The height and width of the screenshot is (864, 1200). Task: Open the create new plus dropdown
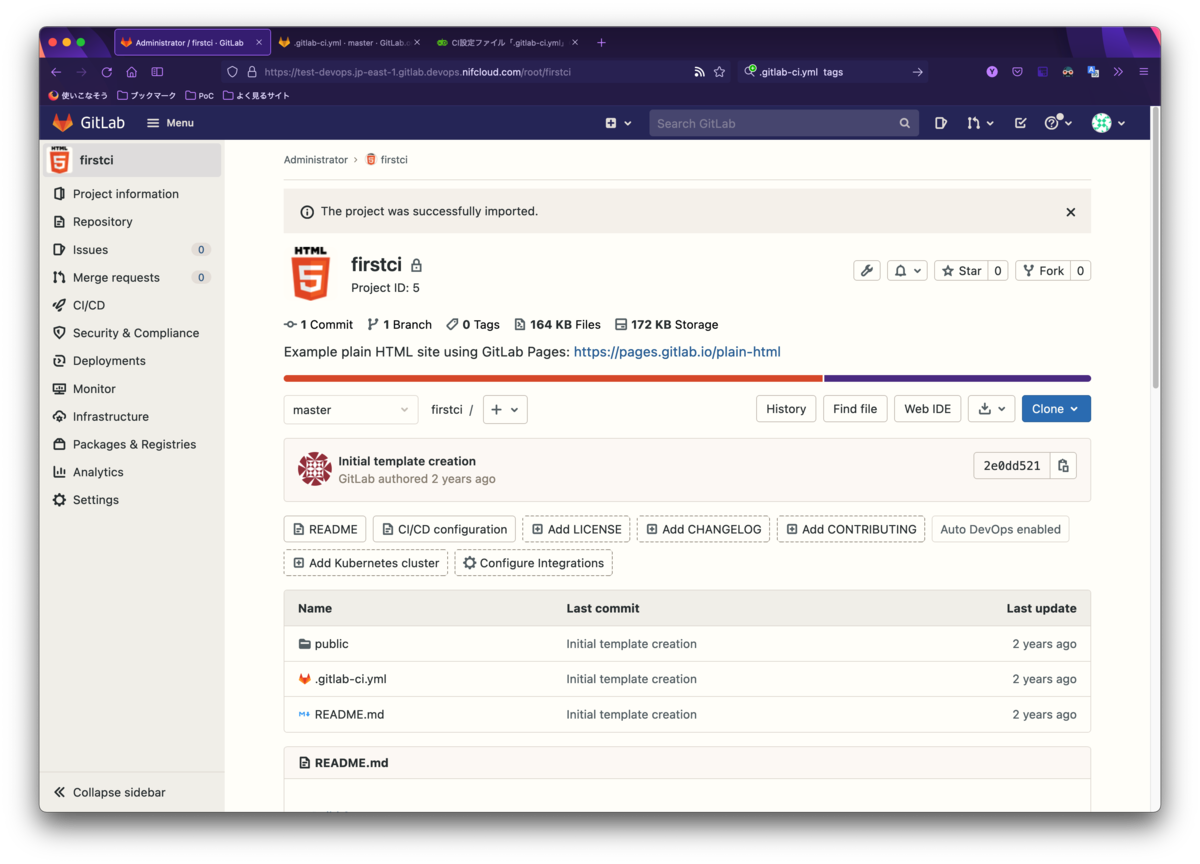pos(618,123)
